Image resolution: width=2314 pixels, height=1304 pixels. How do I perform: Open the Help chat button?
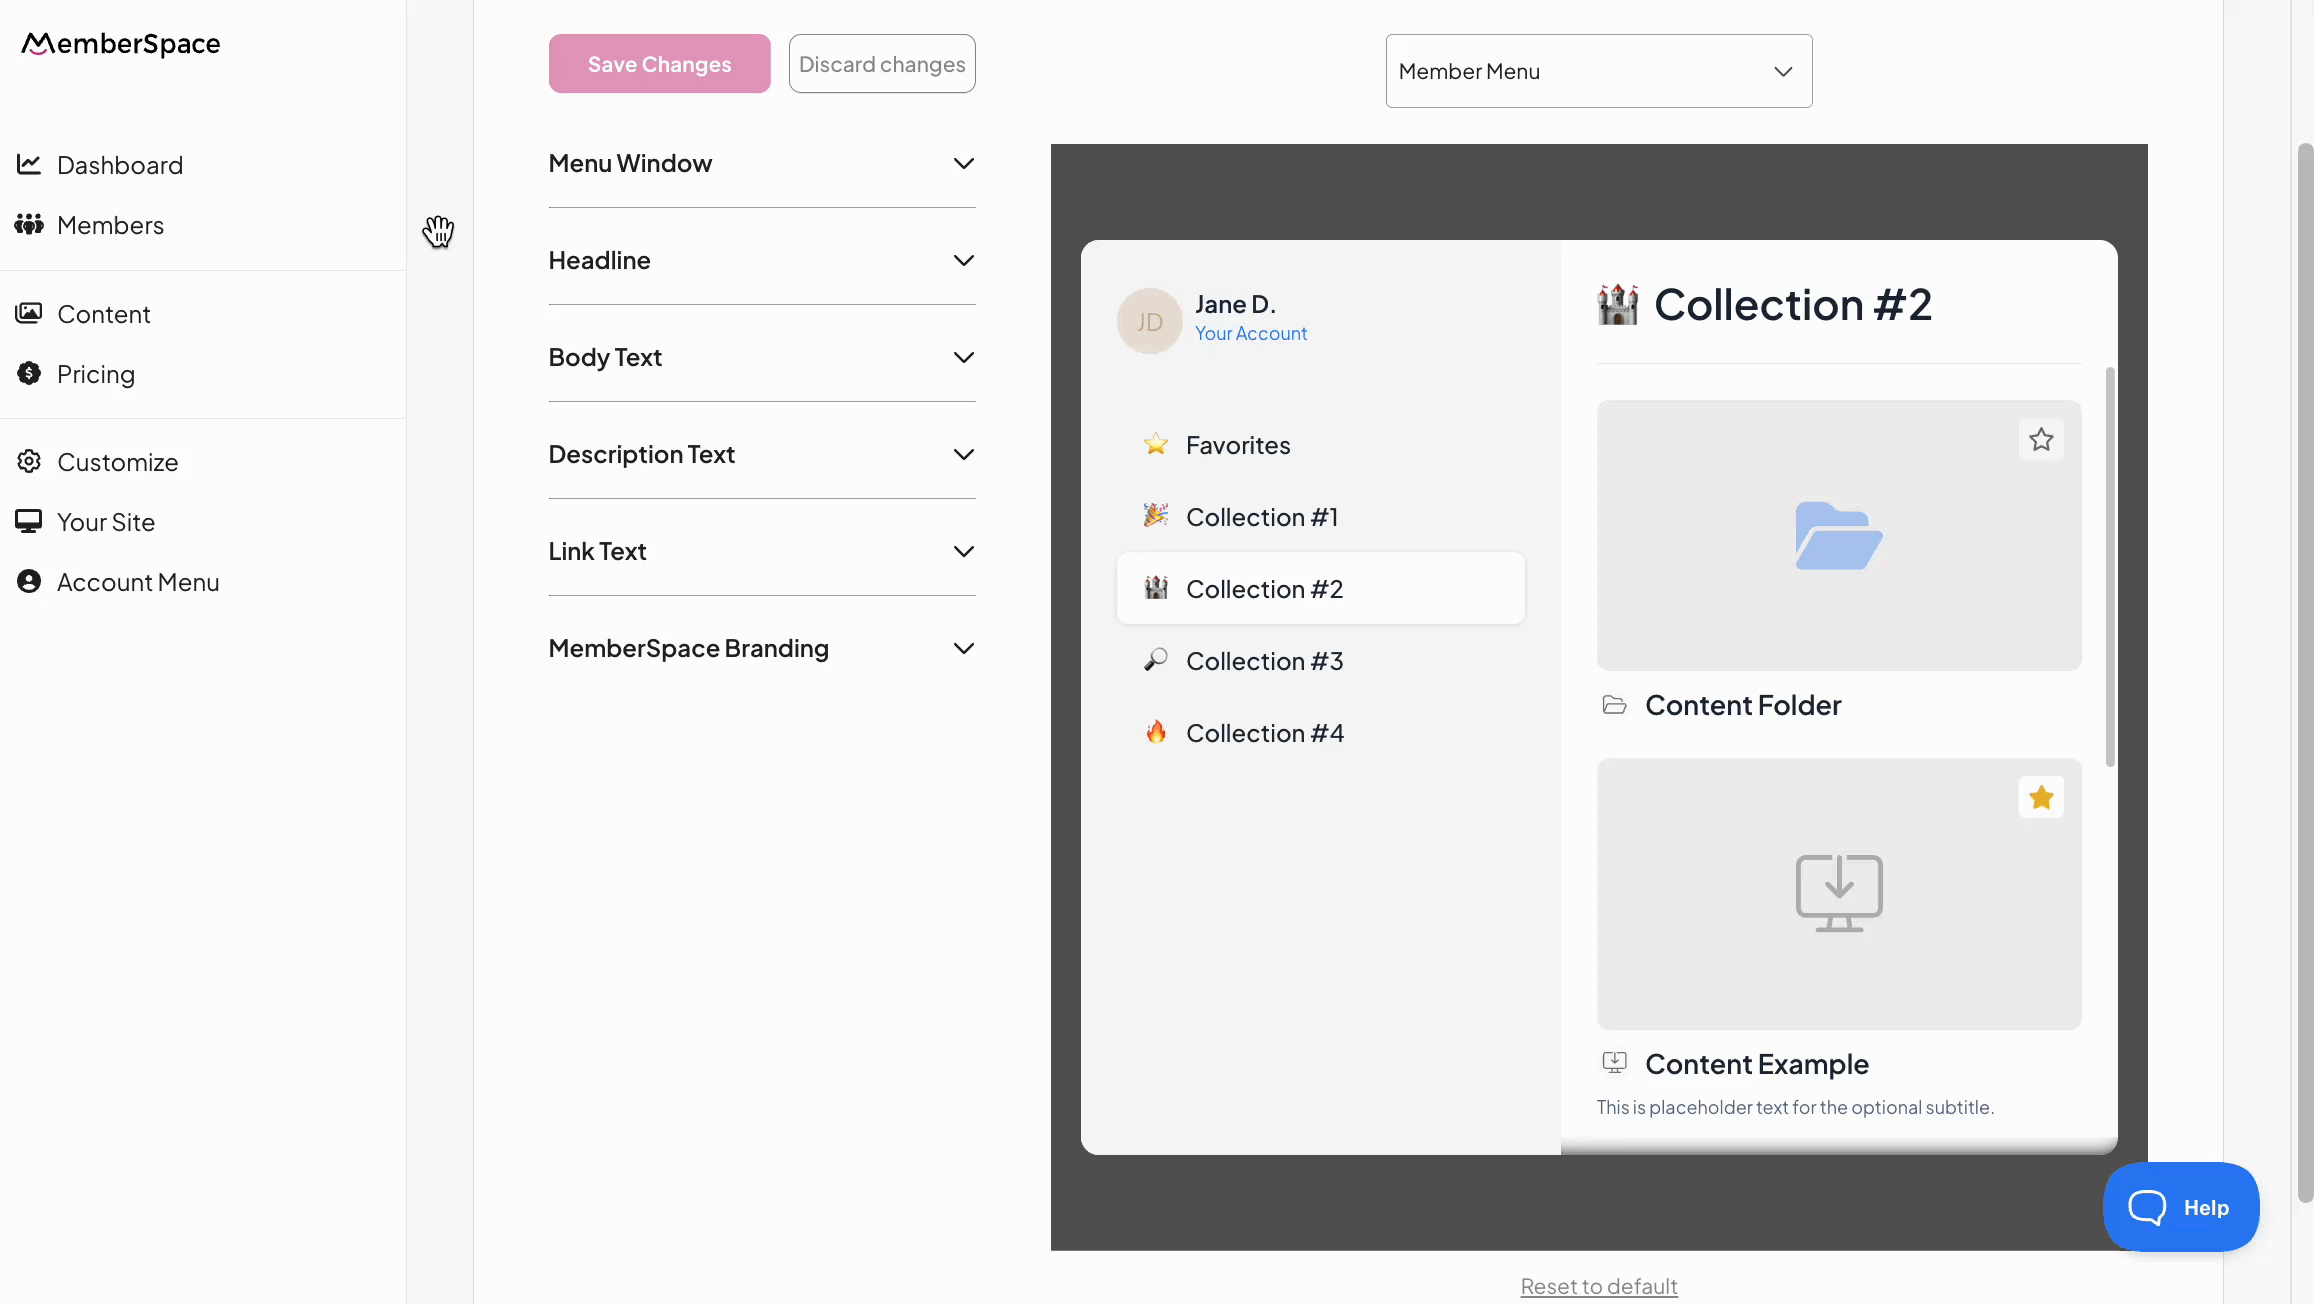pyautogui.click(x=2181, y=1207)
